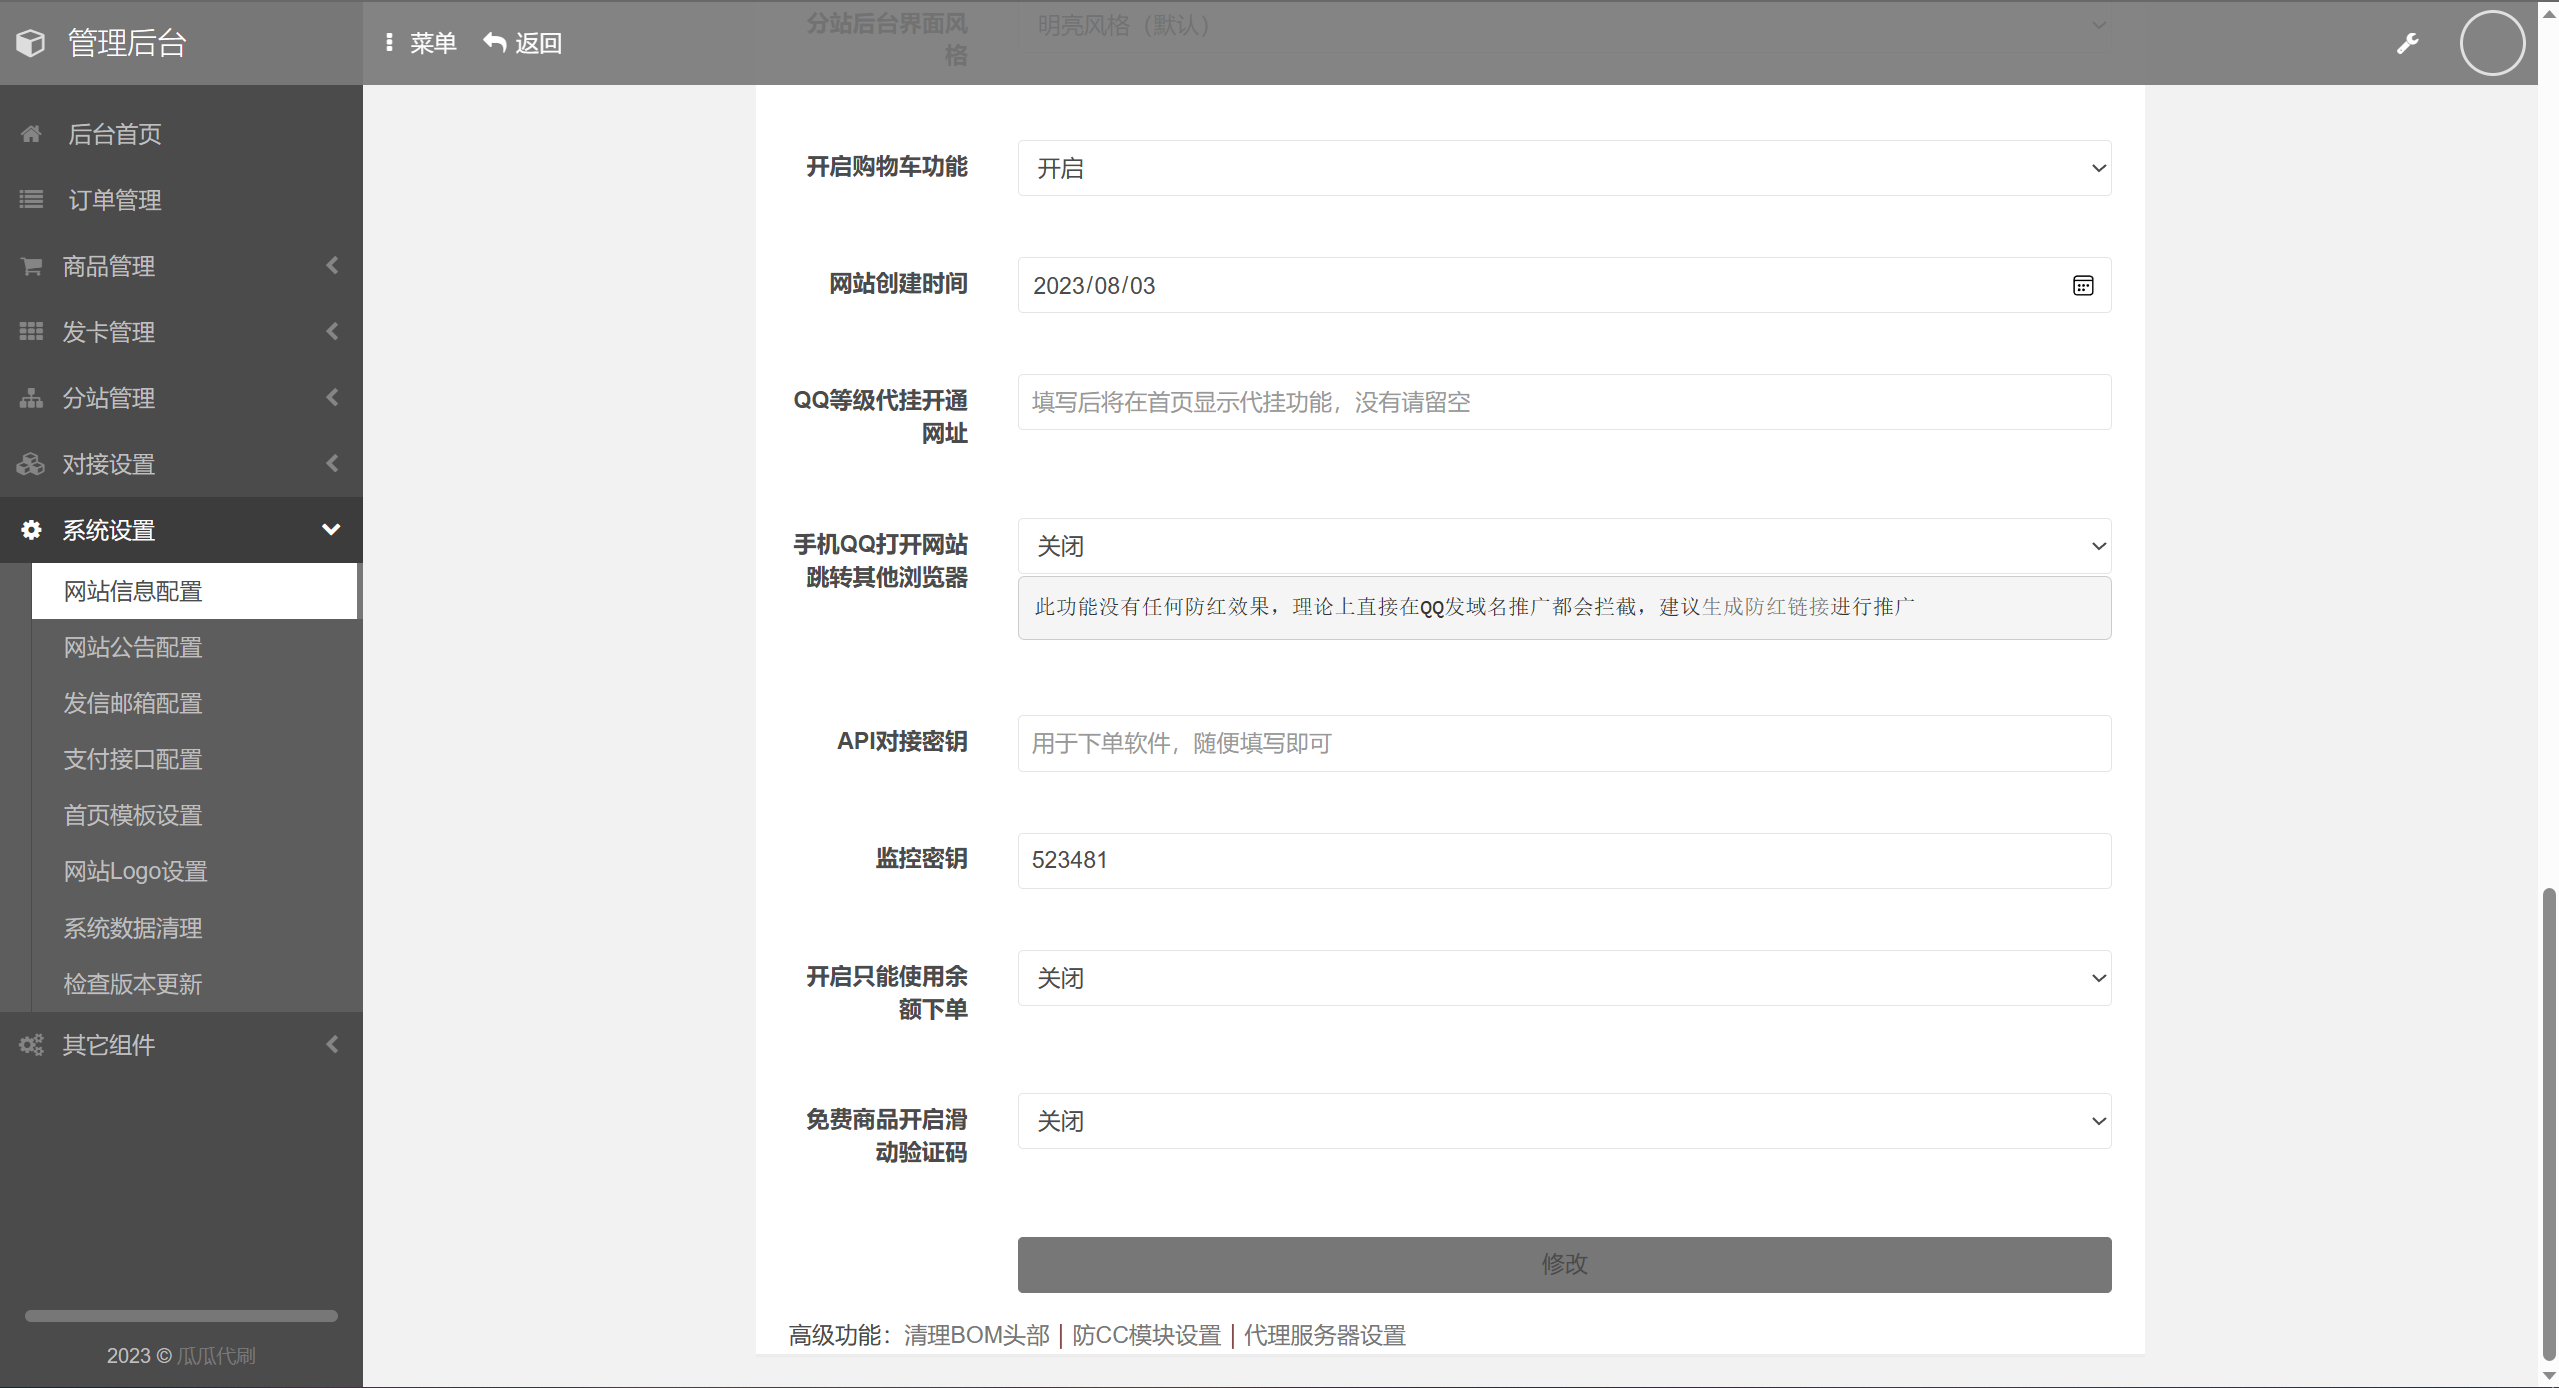Click the 返回 back arrow icon
This screenshot has height=1388, width=2559.
click(494, 42)
